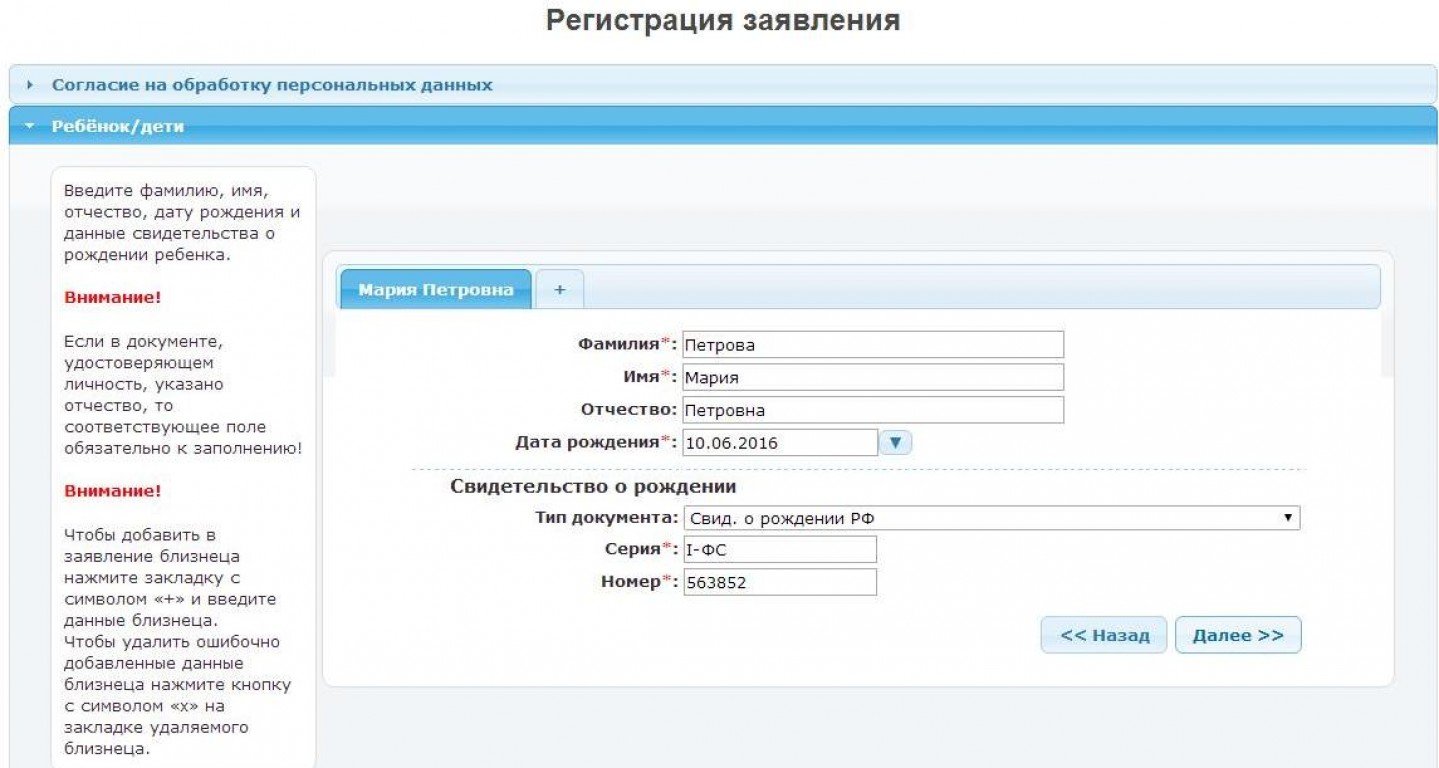Click the Дата рождения field showing 10.06.2016
Image resolution: width=1439 pixels, height=768 pixels.
click(x=779, y=442)
